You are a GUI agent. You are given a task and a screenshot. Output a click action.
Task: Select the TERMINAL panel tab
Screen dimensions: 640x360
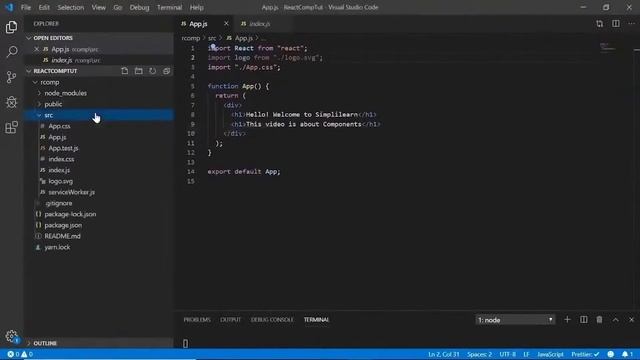(x=316, y=320)
